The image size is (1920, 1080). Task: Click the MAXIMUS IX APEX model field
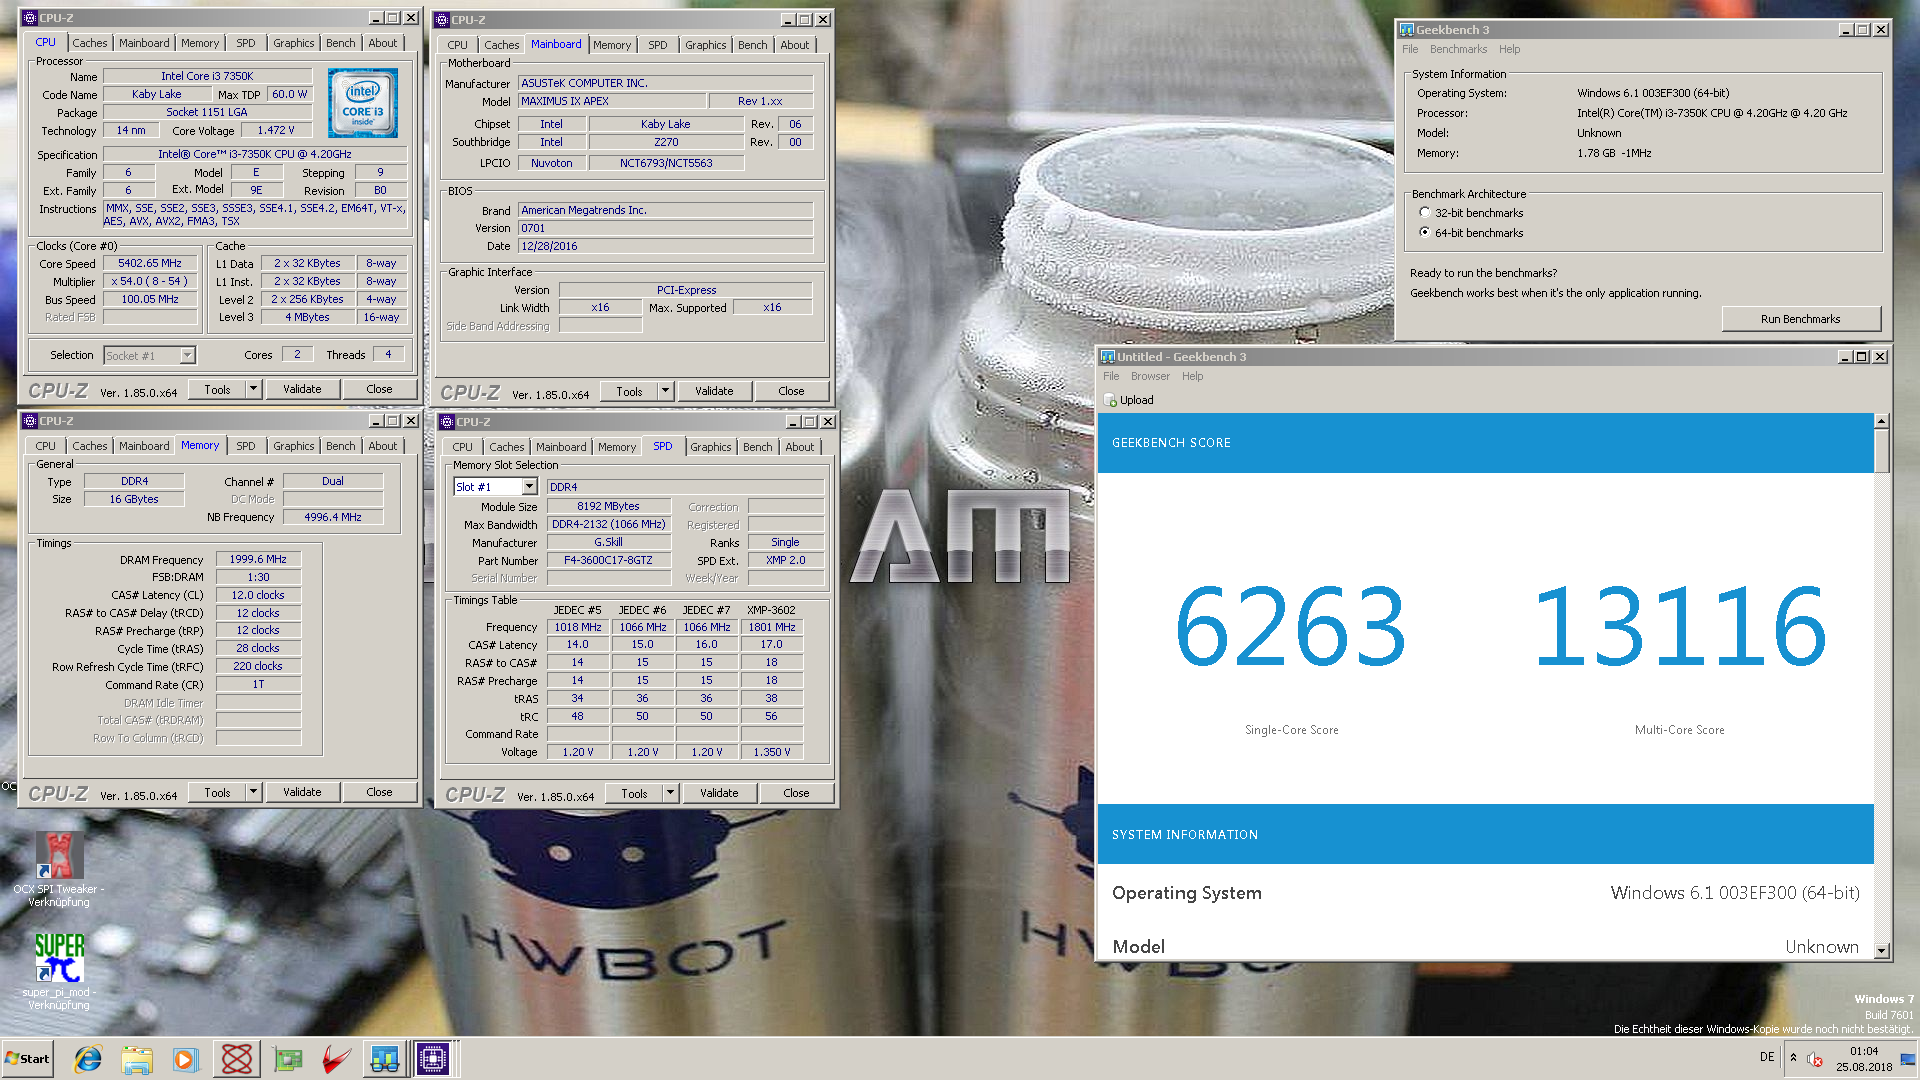[611, 101]
